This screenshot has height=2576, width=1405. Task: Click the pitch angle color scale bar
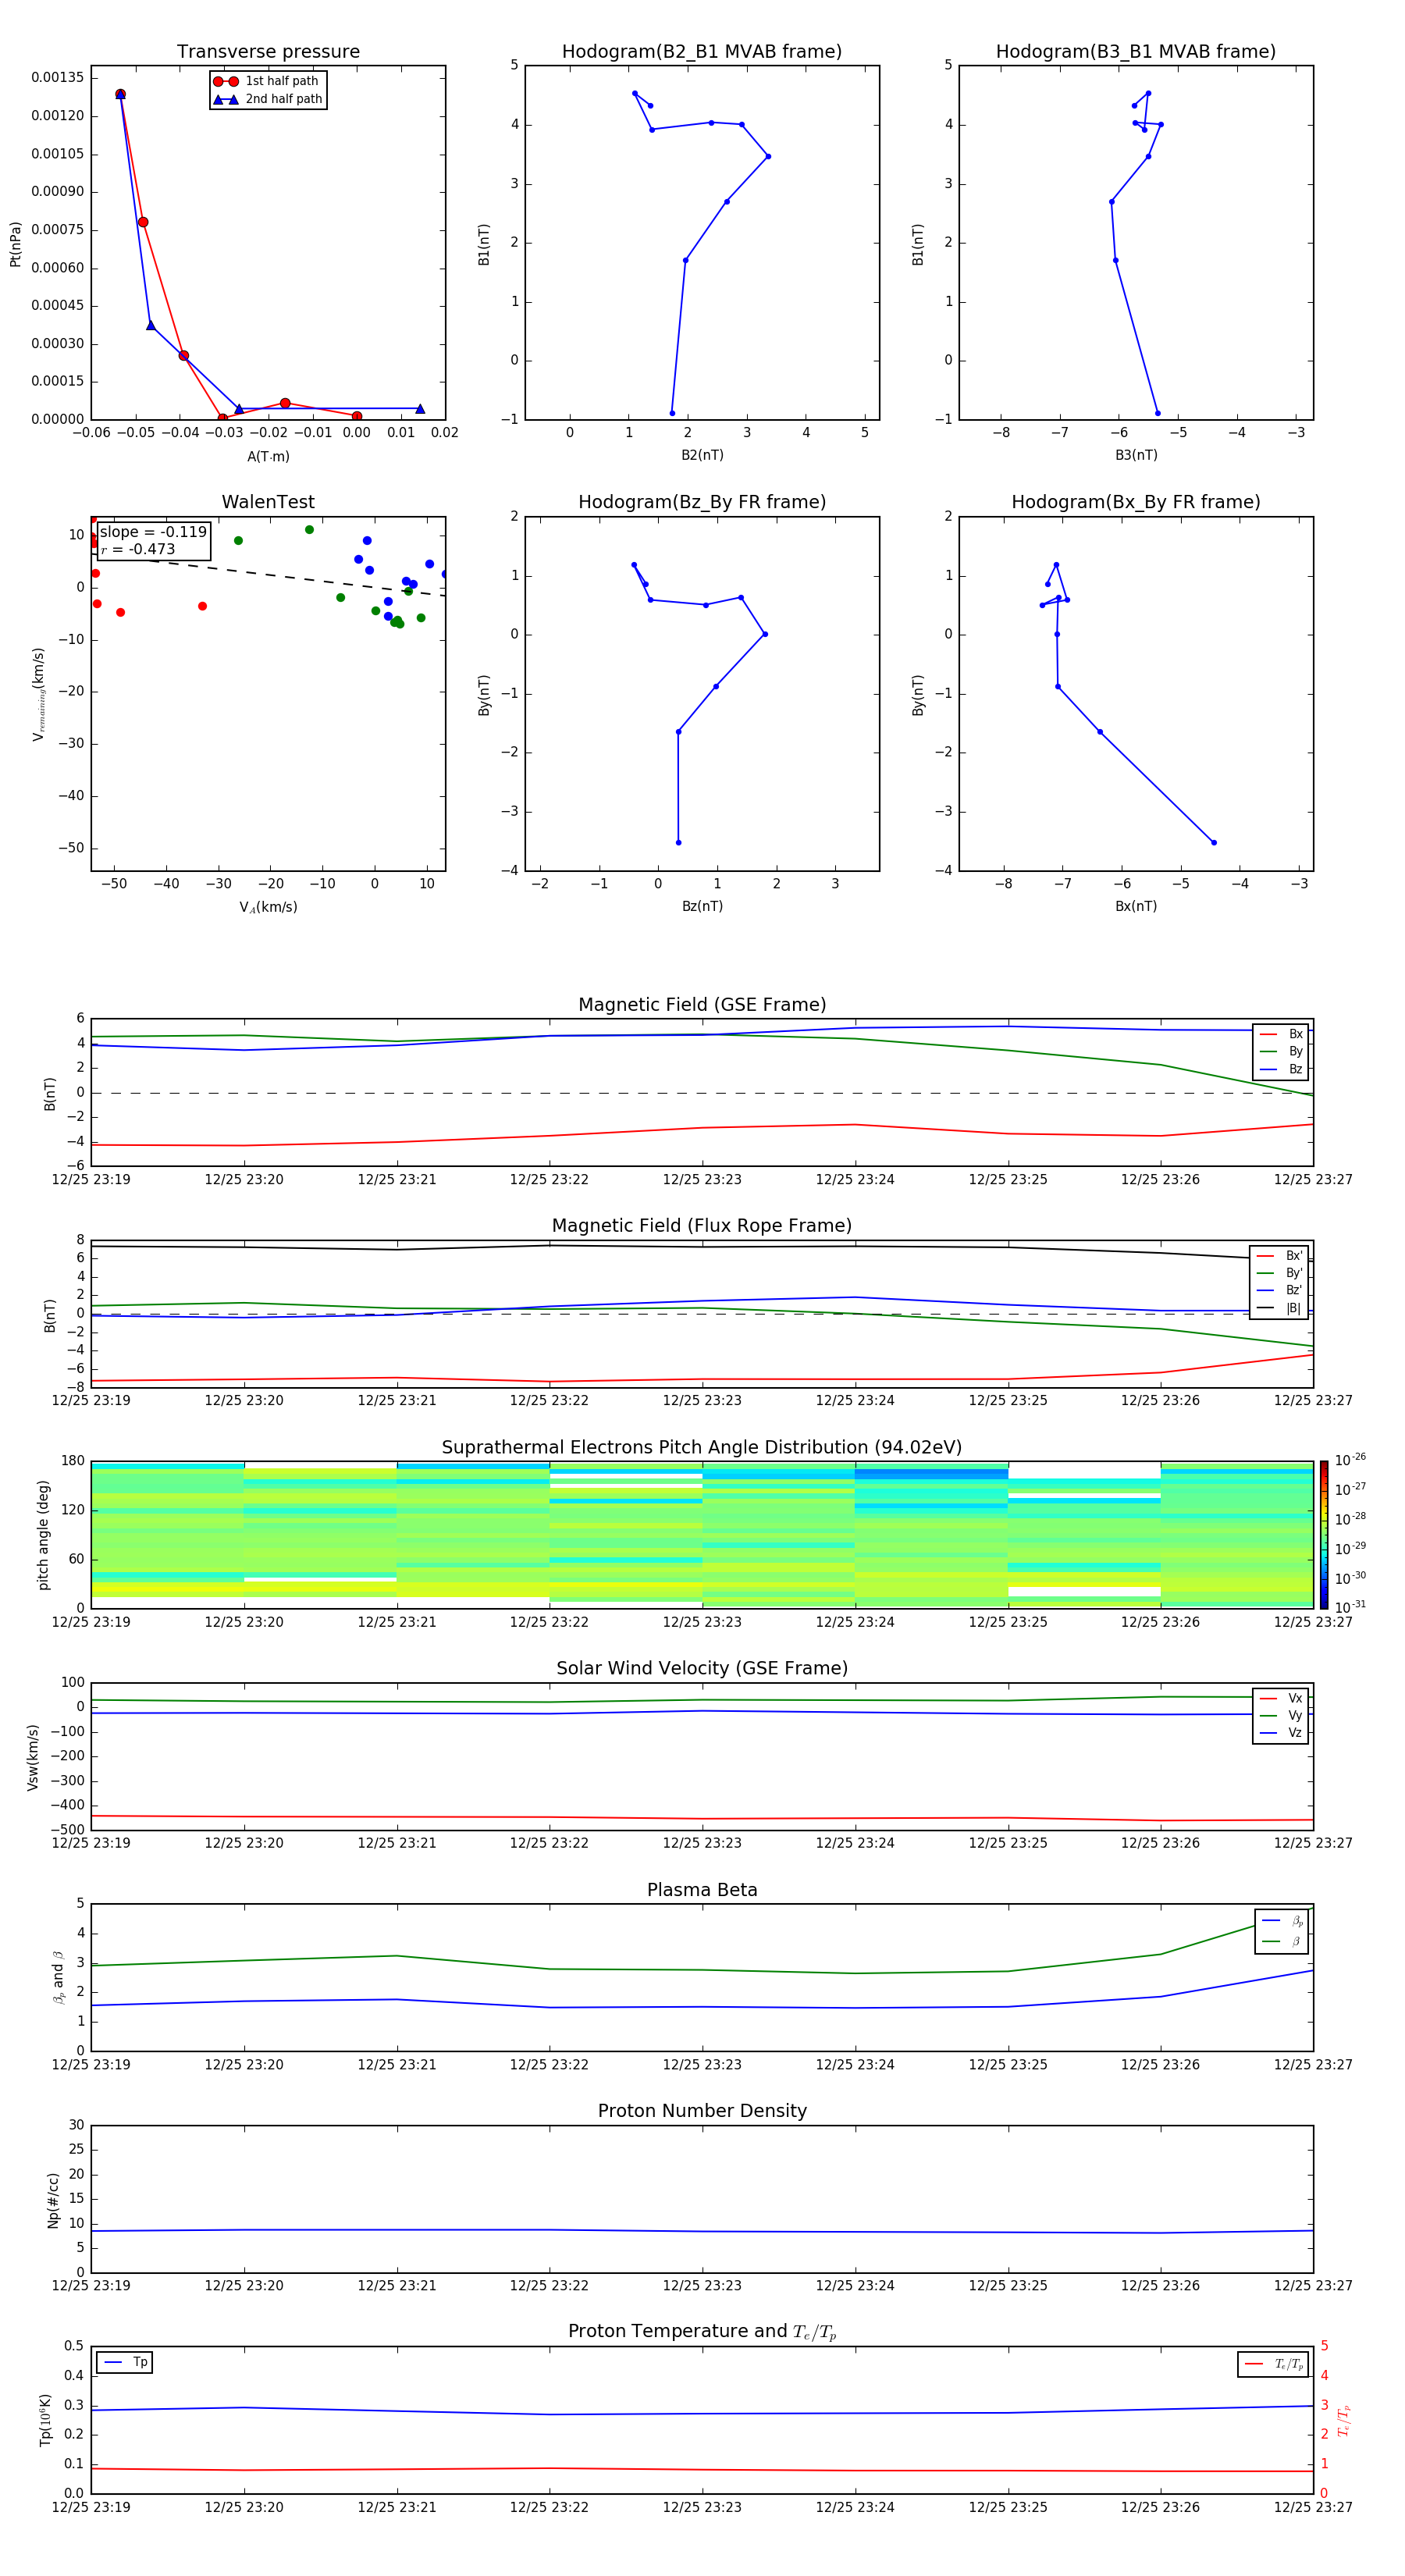1324,1534
